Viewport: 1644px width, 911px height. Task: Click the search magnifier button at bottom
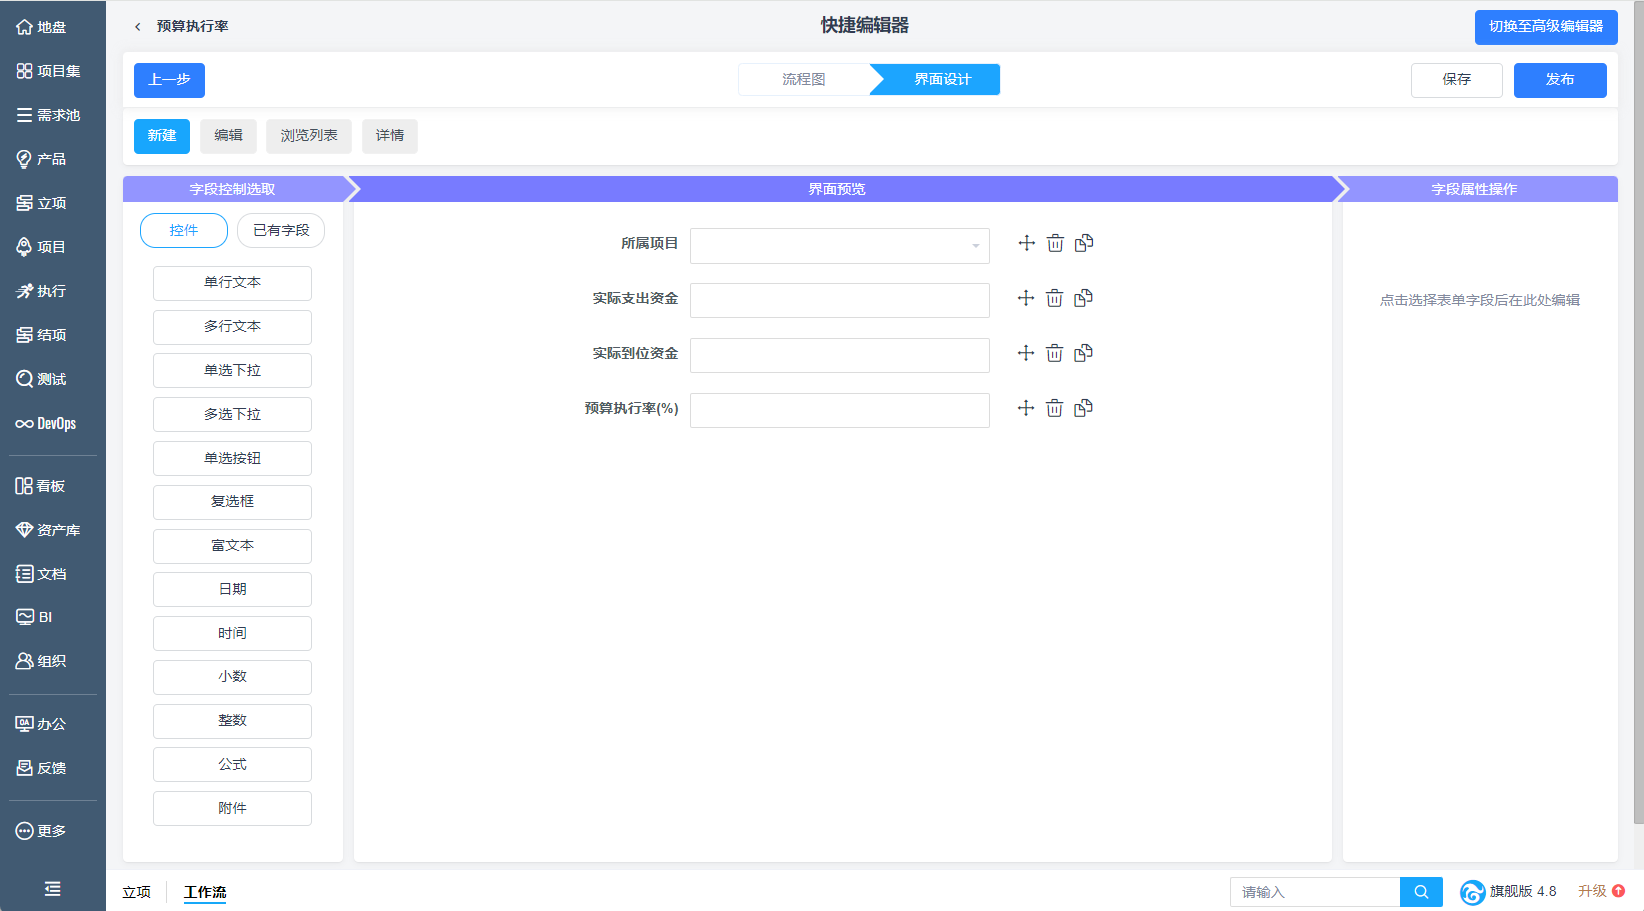click(x=1420, y=892)
